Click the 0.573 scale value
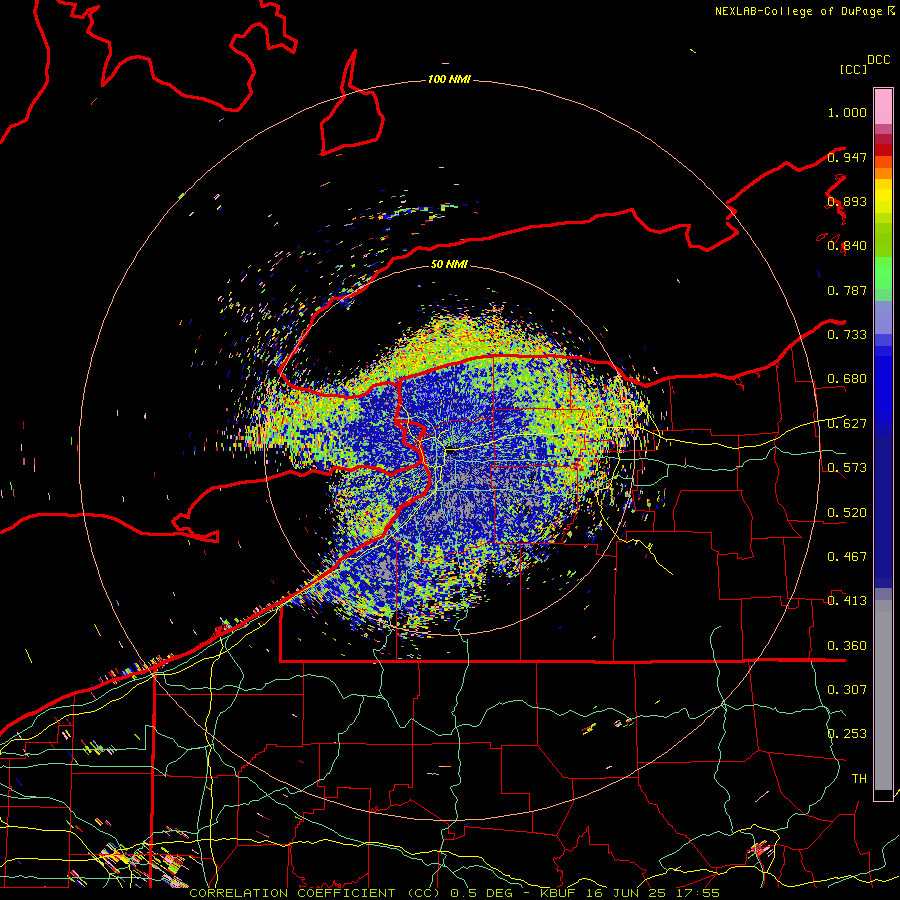The image size is (900, 900). click(x=847, y=468)
